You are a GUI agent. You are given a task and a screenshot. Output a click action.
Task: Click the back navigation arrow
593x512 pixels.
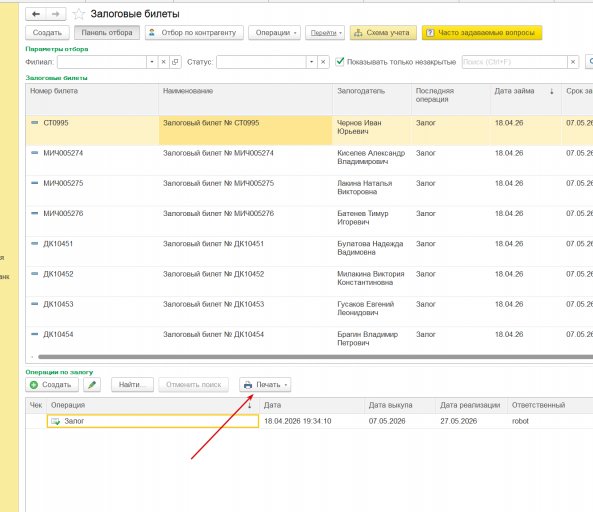[36, 14]
